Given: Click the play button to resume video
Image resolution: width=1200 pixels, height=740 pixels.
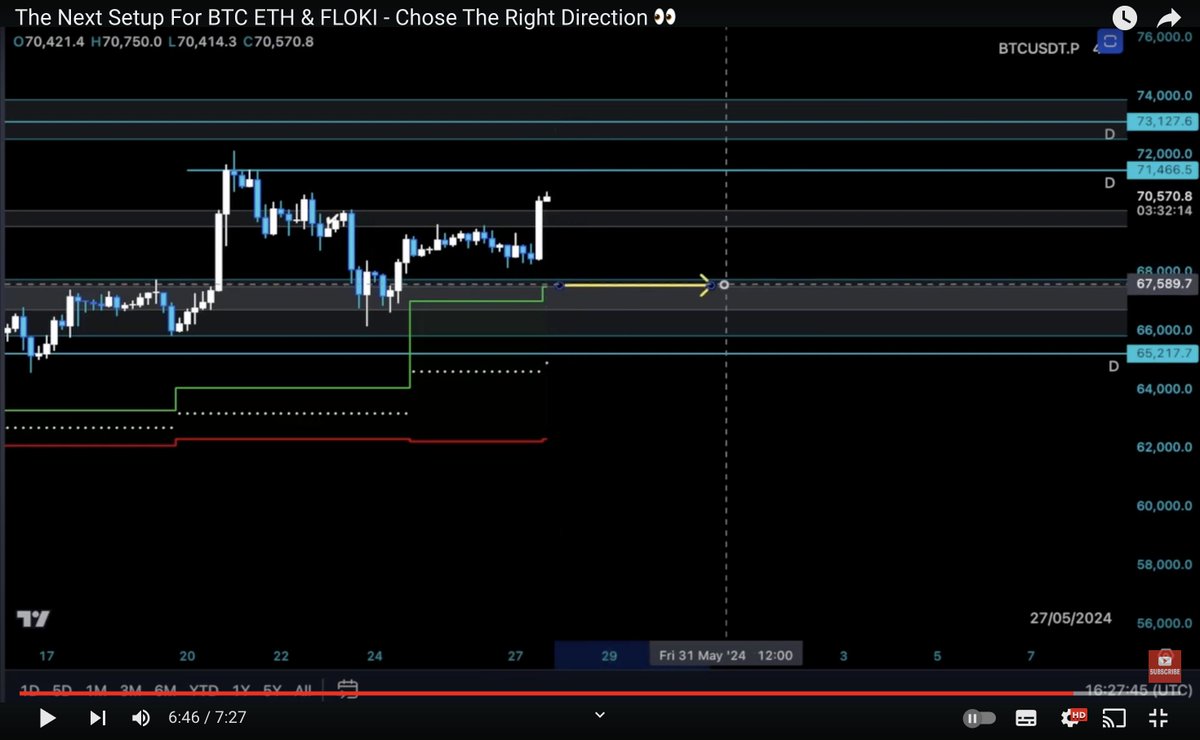Looking at the screenshot, I should [x=46, y=717].
